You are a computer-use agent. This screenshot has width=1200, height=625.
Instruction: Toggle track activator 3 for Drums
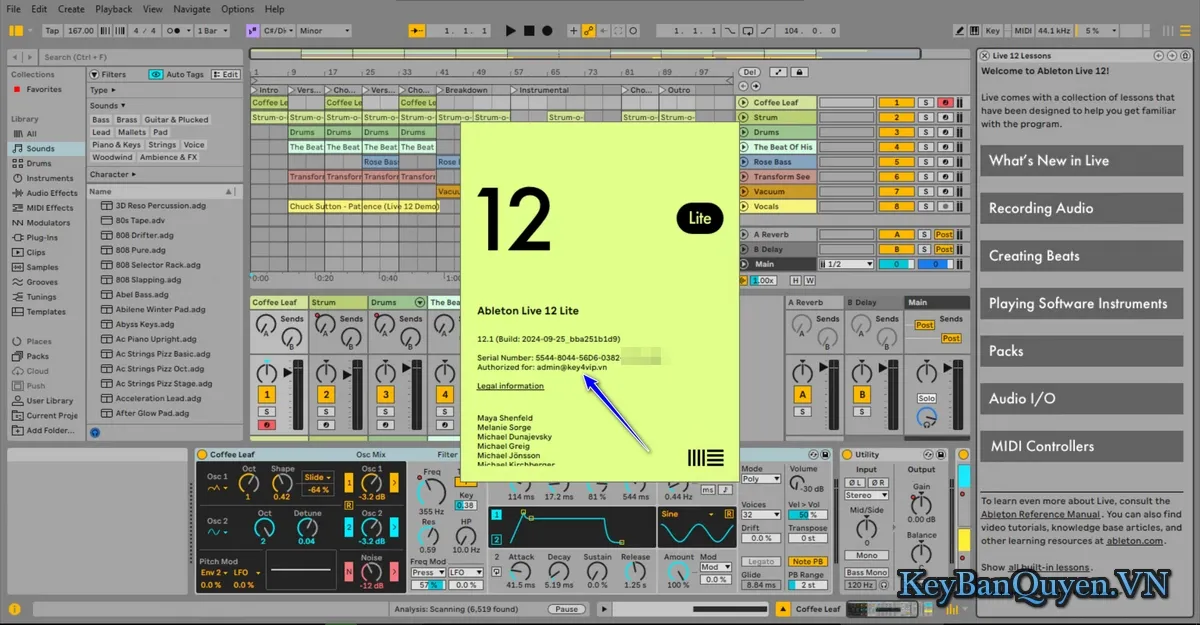coord(897,132)
